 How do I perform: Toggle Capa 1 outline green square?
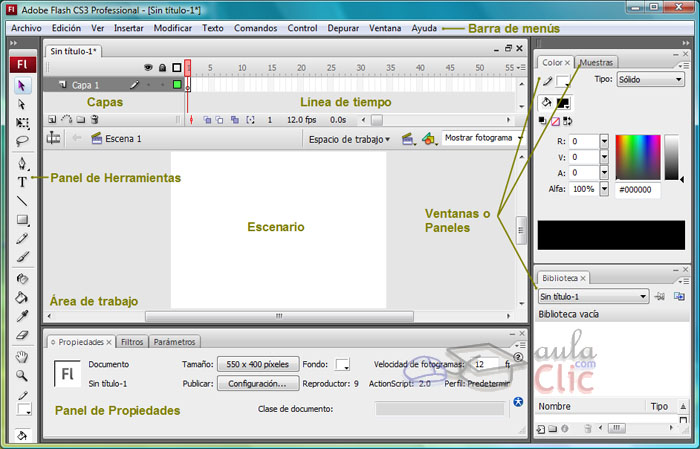pos(177,84)
